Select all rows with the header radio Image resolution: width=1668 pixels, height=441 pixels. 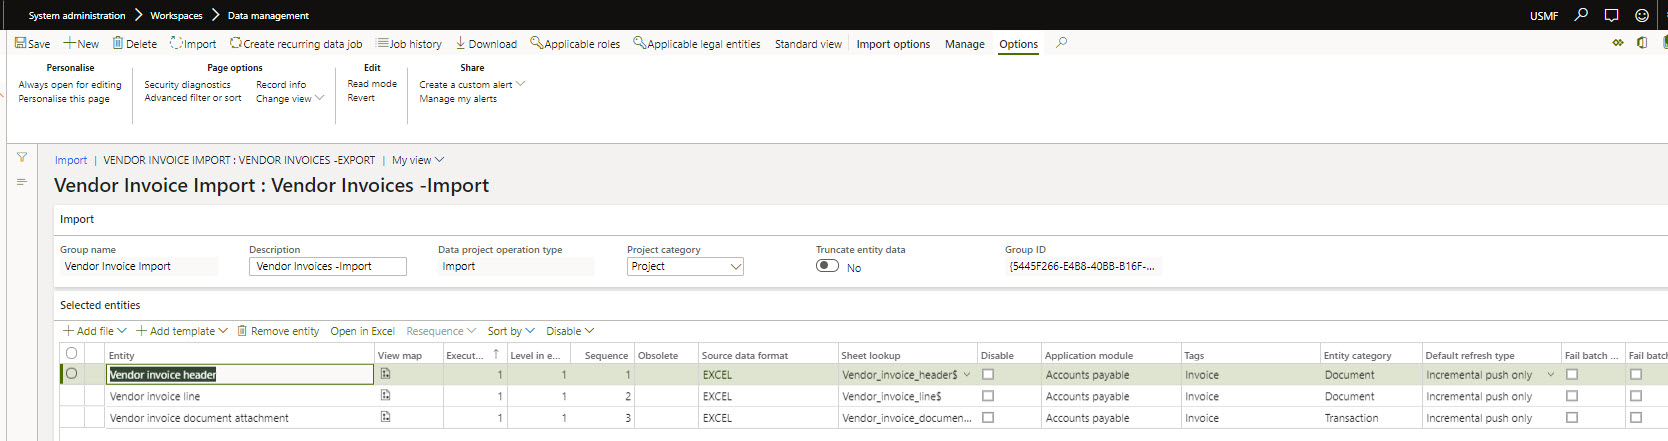coord(71,353)
